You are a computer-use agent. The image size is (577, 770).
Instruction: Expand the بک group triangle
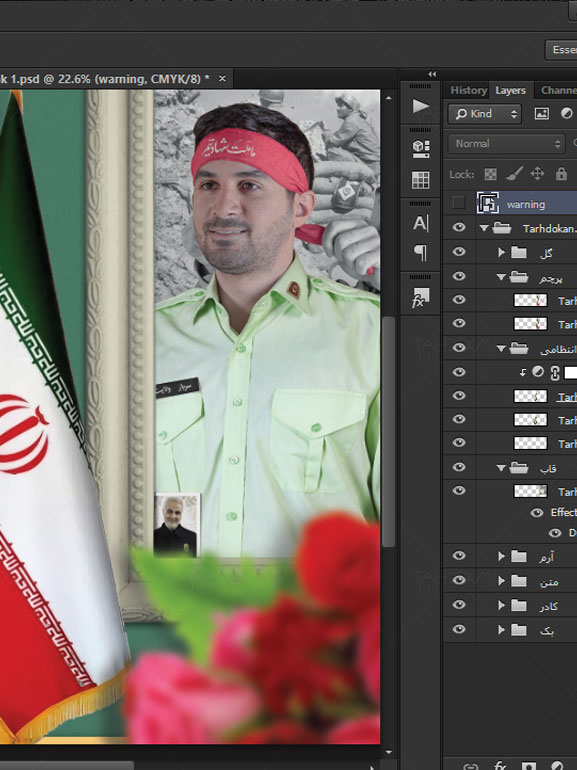pyautogui.click(x=501, y=630)
